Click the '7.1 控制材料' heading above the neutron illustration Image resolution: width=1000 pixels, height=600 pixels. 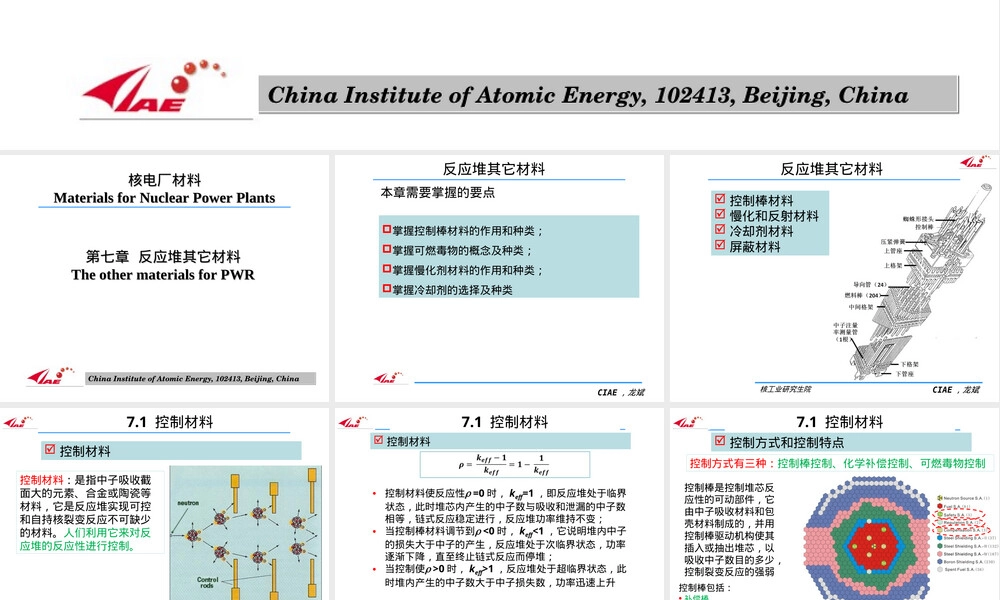pos(170,422)
